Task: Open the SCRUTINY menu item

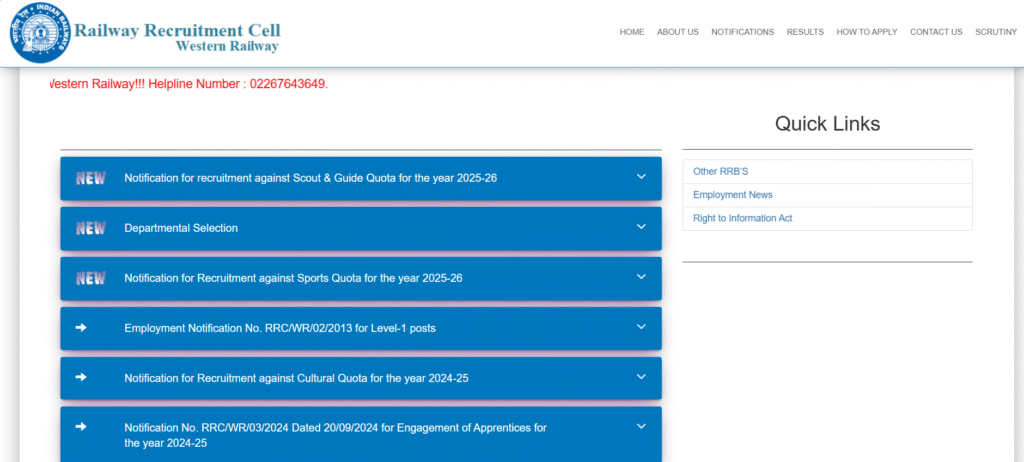Action: tap(996, 32)
